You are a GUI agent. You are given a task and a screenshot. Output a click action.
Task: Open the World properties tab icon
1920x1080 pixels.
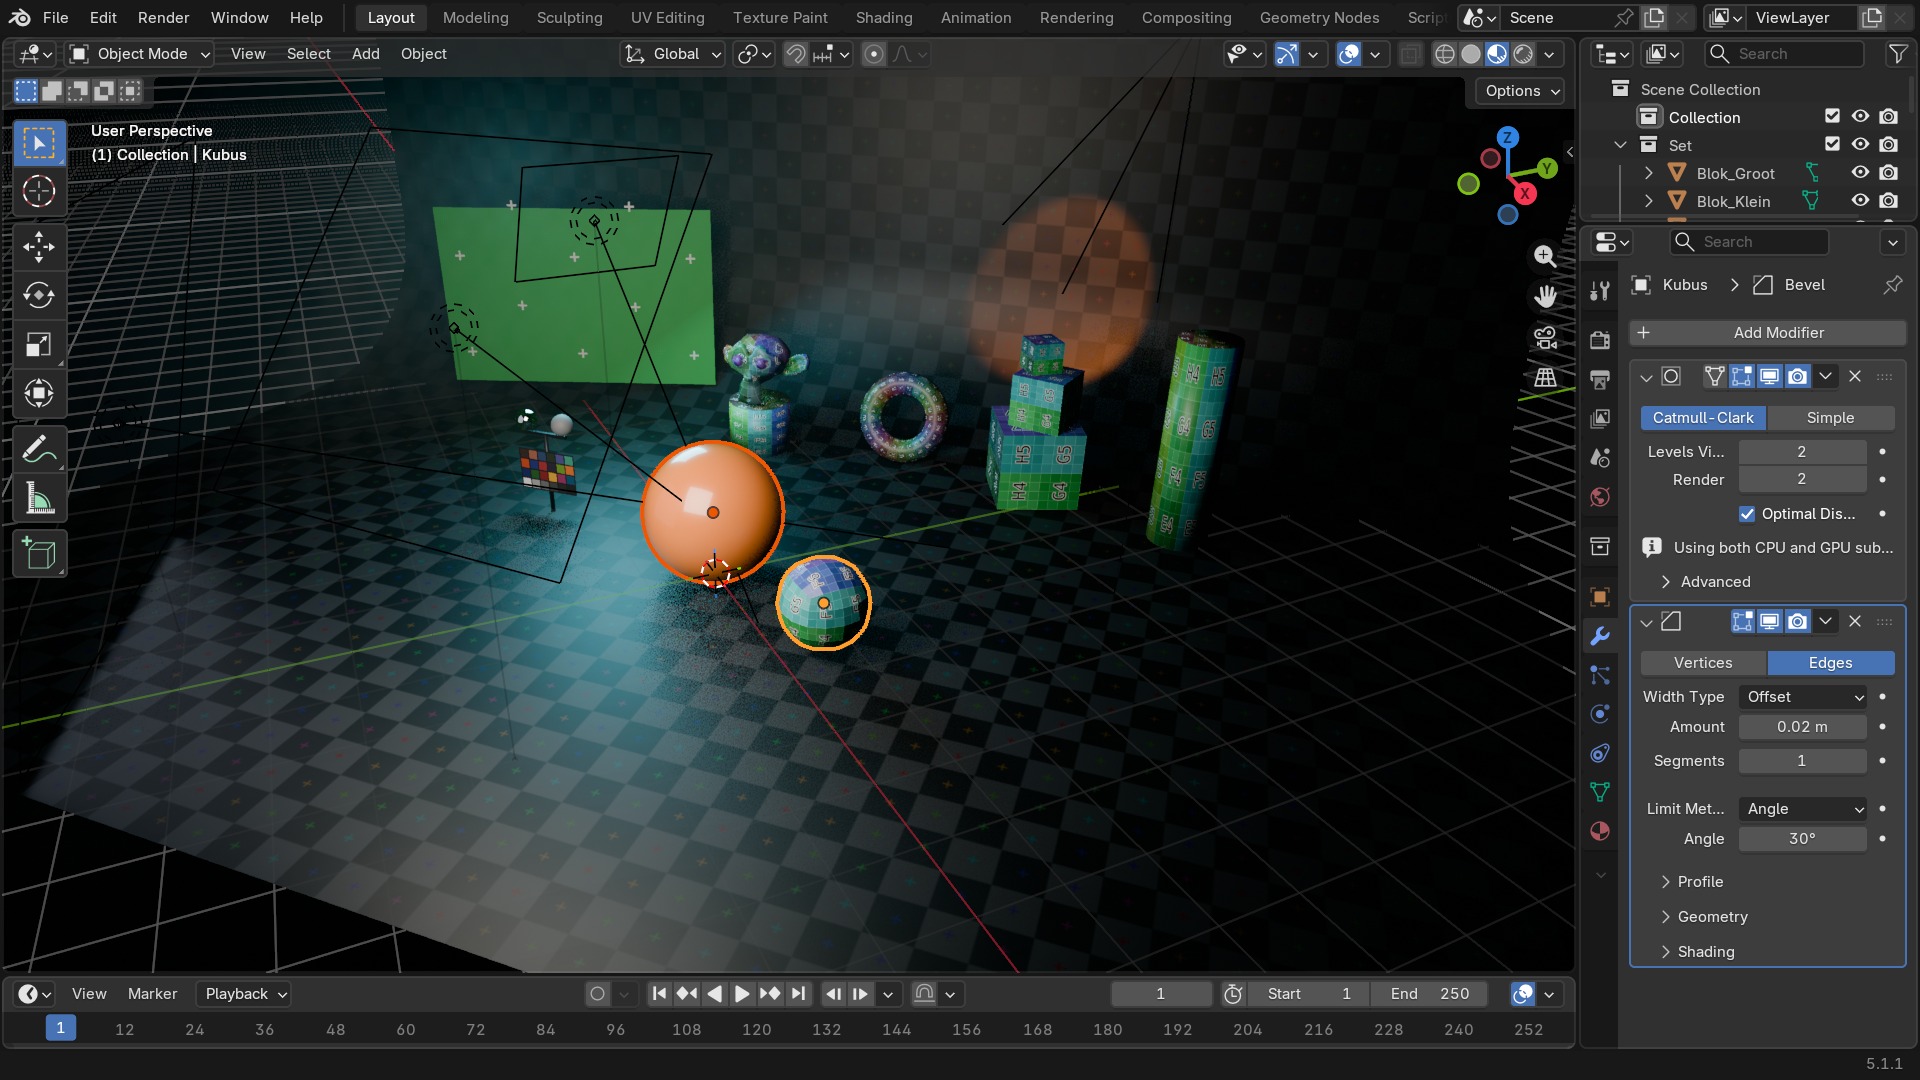(x=1600, y=497)
